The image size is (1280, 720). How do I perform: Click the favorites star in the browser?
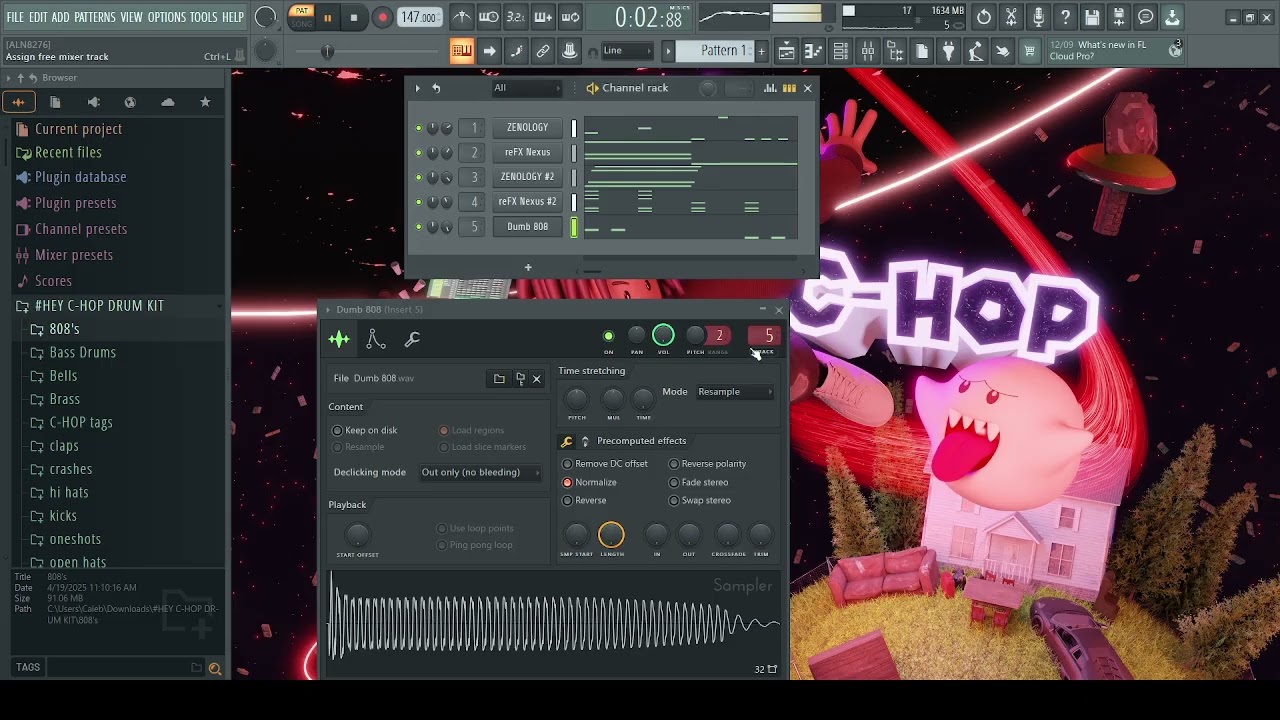(205, 102)
